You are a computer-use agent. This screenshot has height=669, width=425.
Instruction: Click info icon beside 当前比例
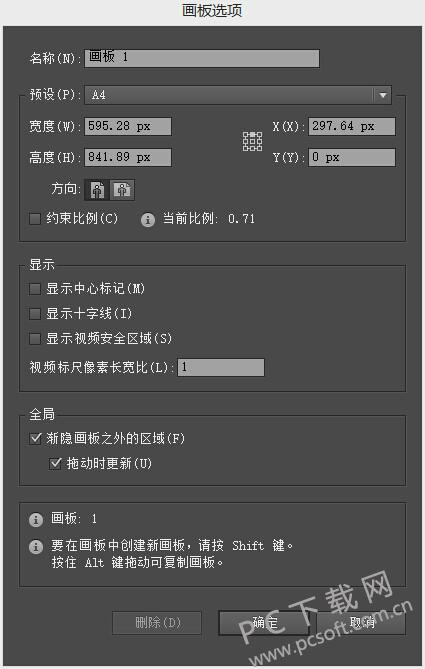(x=148, y=220)
